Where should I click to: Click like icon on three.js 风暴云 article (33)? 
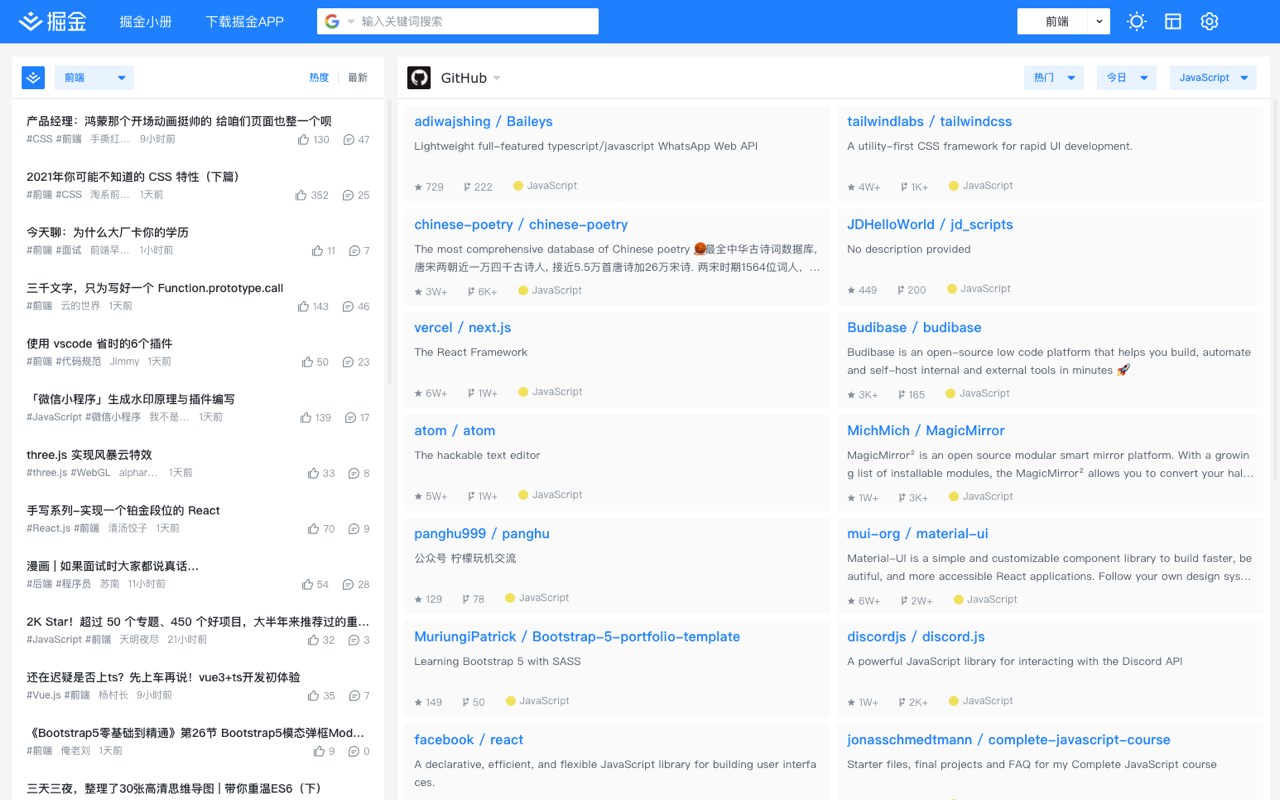[x=313, y=473]
